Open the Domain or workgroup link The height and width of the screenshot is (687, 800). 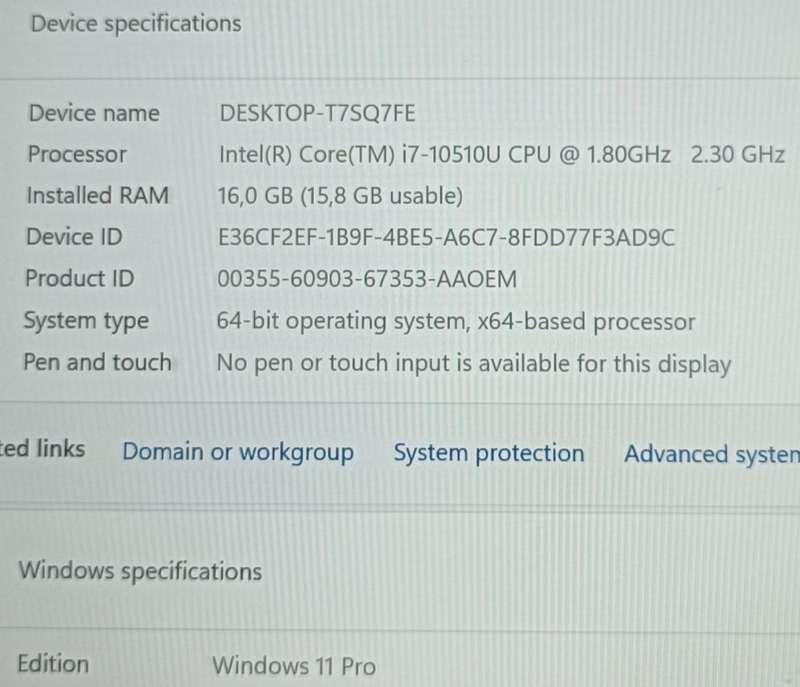click(238, 453)
